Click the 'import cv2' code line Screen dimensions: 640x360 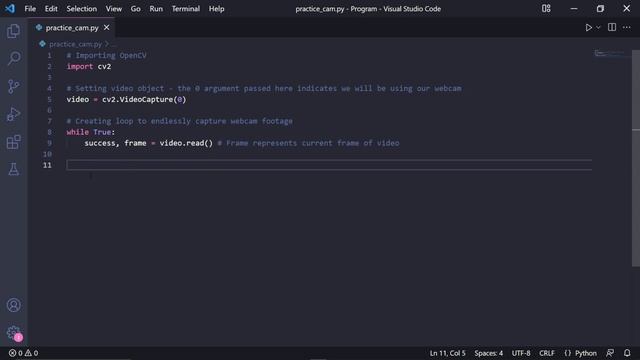(x=89, y=67)
